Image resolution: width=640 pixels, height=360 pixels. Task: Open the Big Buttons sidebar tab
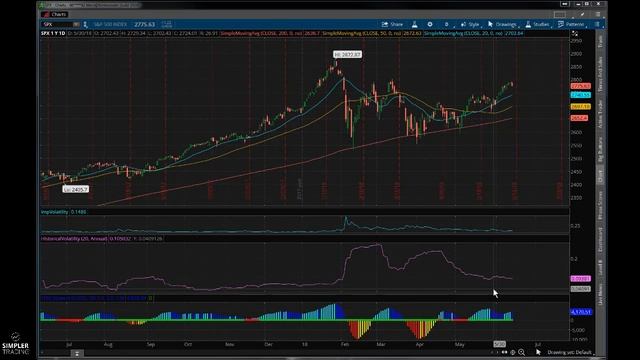tap(600, 150)
